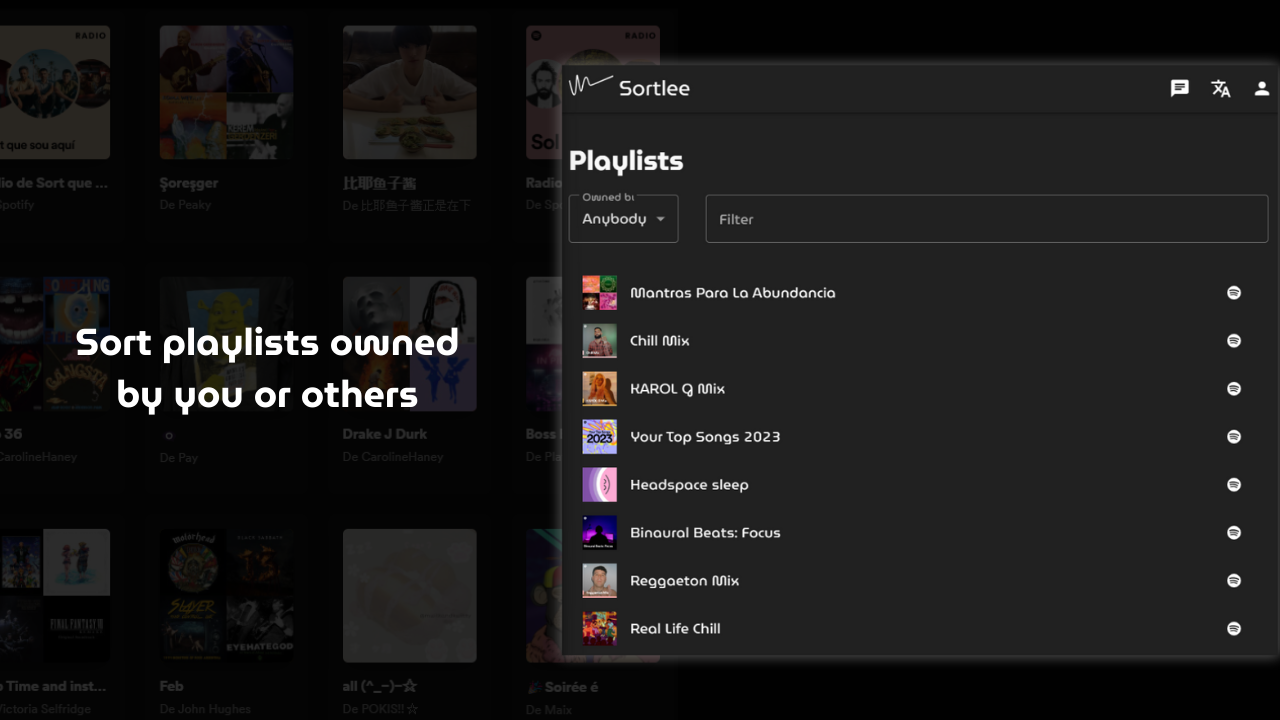Click the Feb playlist title in background
Viewport: 1280px width, 720px height.
172,686
